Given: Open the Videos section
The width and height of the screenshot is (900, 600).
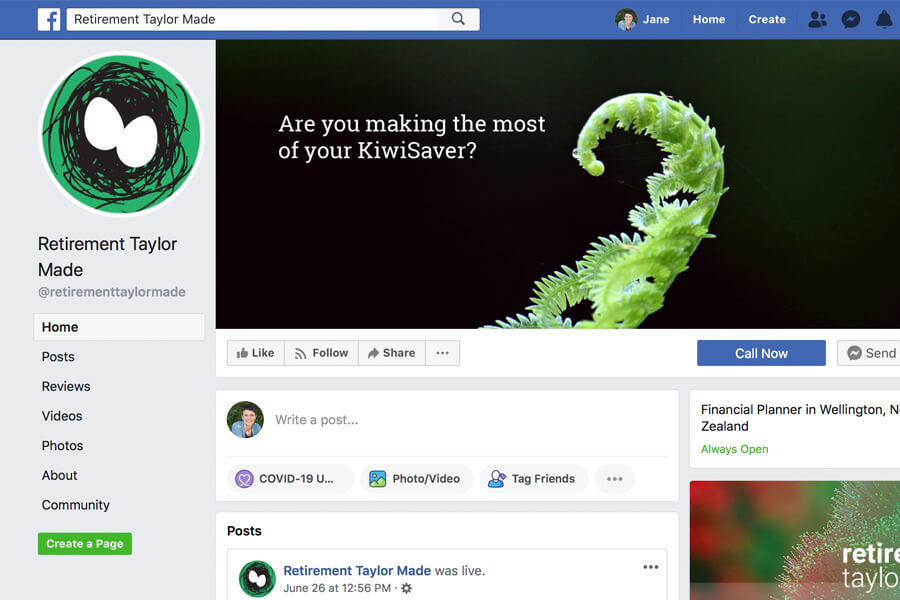Looking at the screenshot, I should [62, 416].
